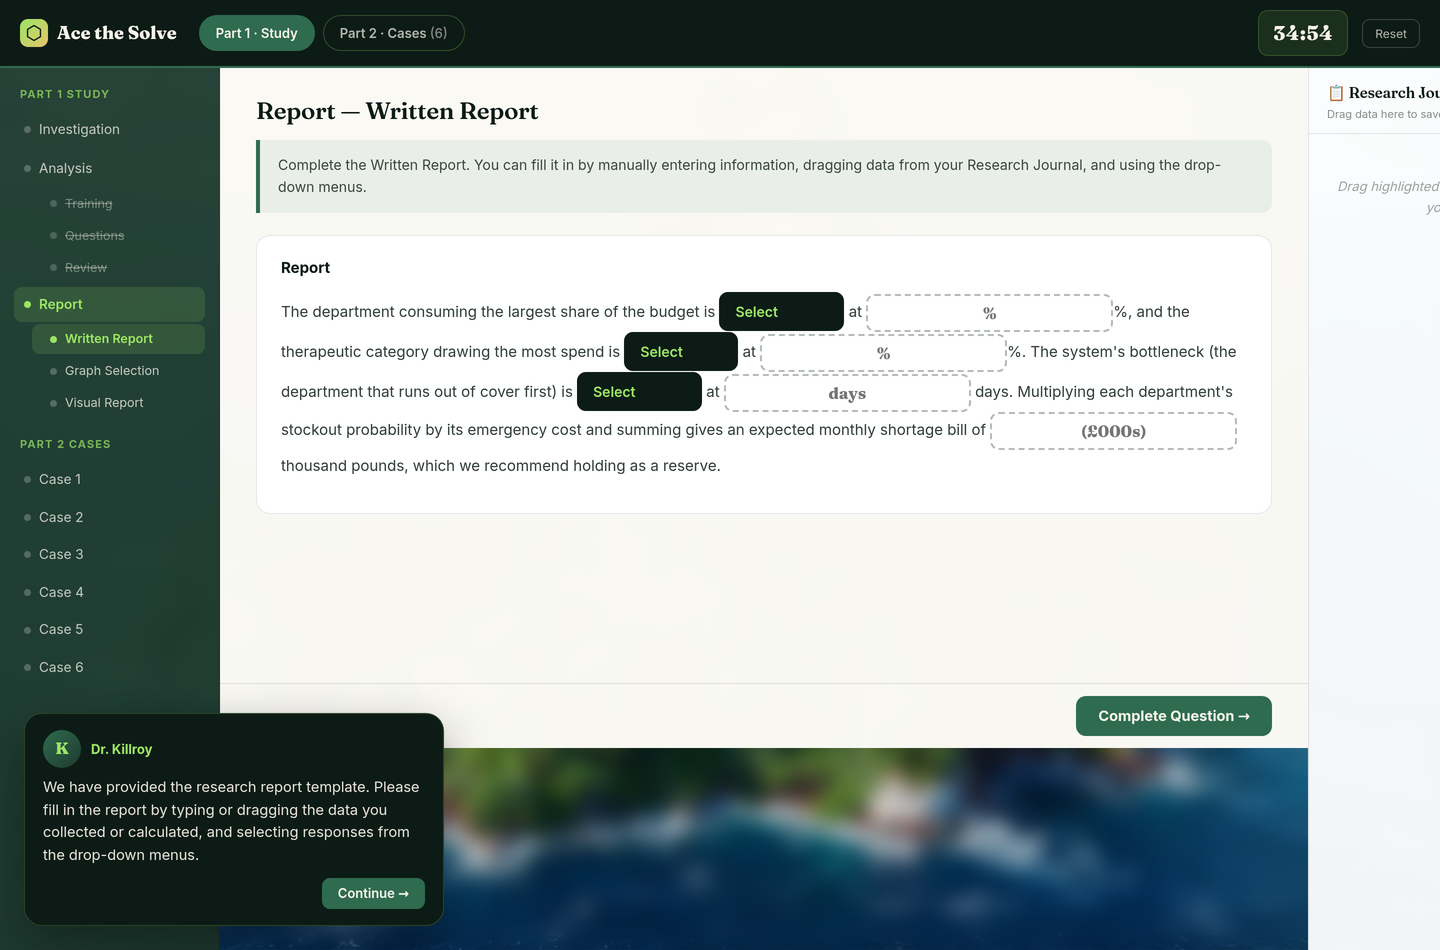
Task: Open the largest budget department Select dropdown
Action: click(781, 312)
